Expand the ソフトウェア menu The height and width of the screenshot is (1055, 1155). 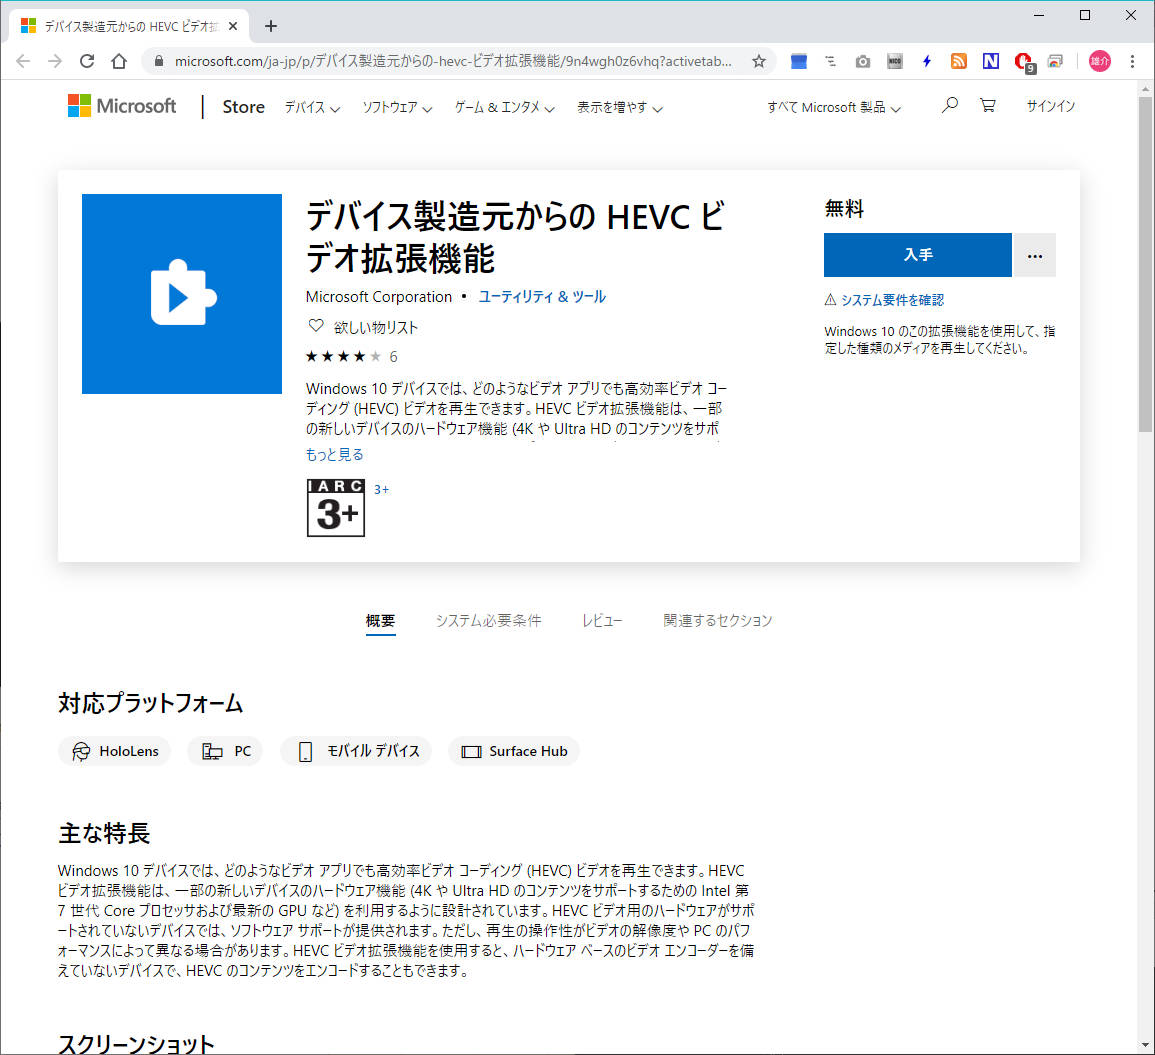pyautogui.click(x=397, y=108)
